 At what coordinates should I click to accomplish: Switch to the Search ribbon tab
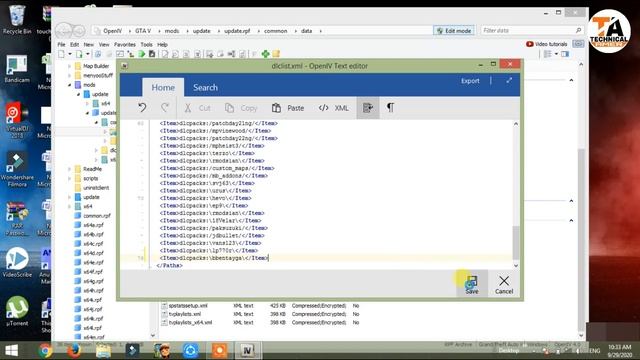205,87
